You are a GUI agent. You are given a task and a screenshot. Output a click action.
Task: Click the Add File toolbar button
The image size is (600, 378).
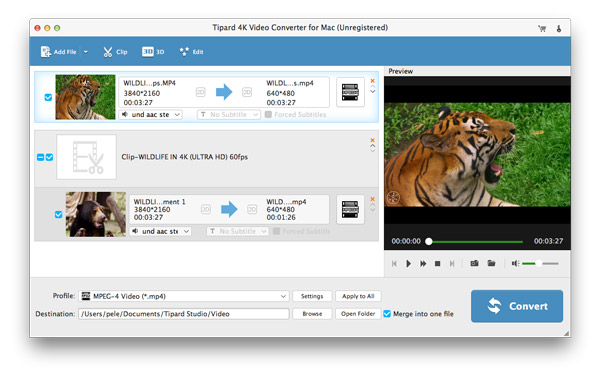click(58, 52)
